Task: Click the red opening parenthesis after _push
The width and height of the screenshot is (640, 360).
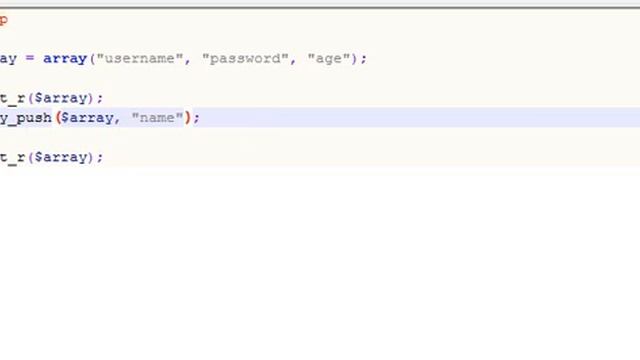Action: [58, 118]
